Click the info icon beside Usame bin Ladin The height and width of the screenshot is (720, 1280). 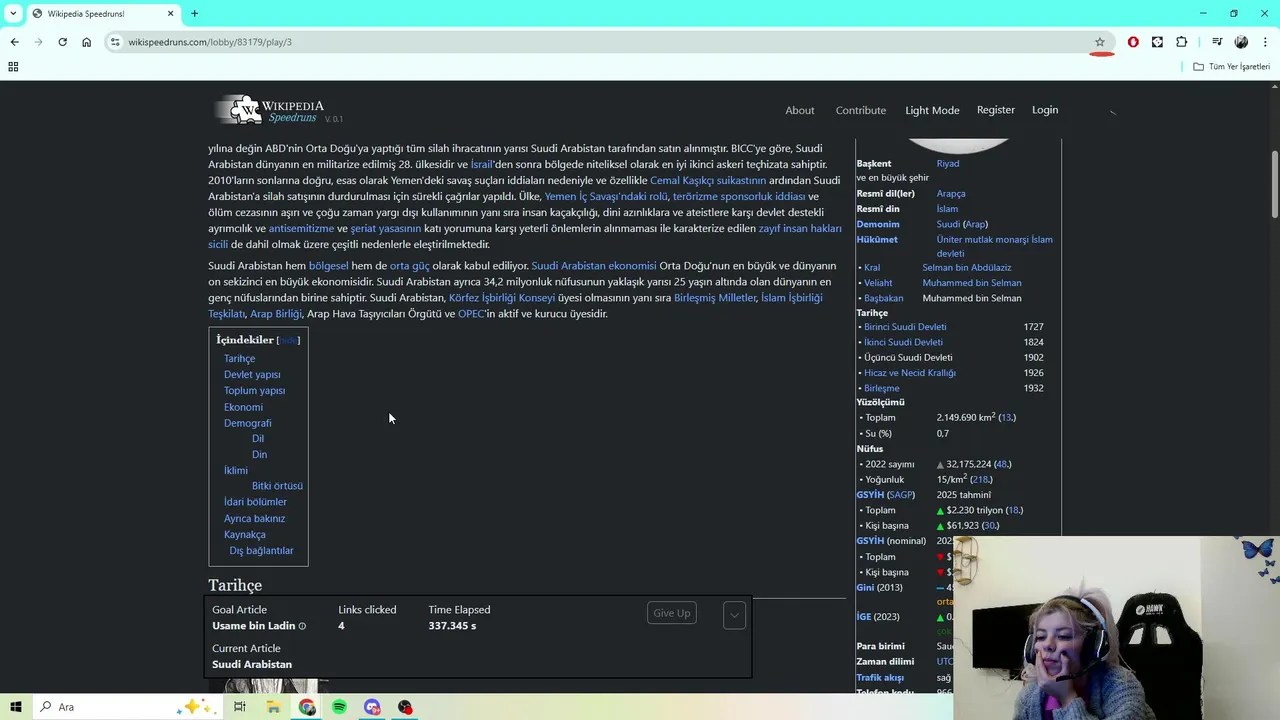302,626
